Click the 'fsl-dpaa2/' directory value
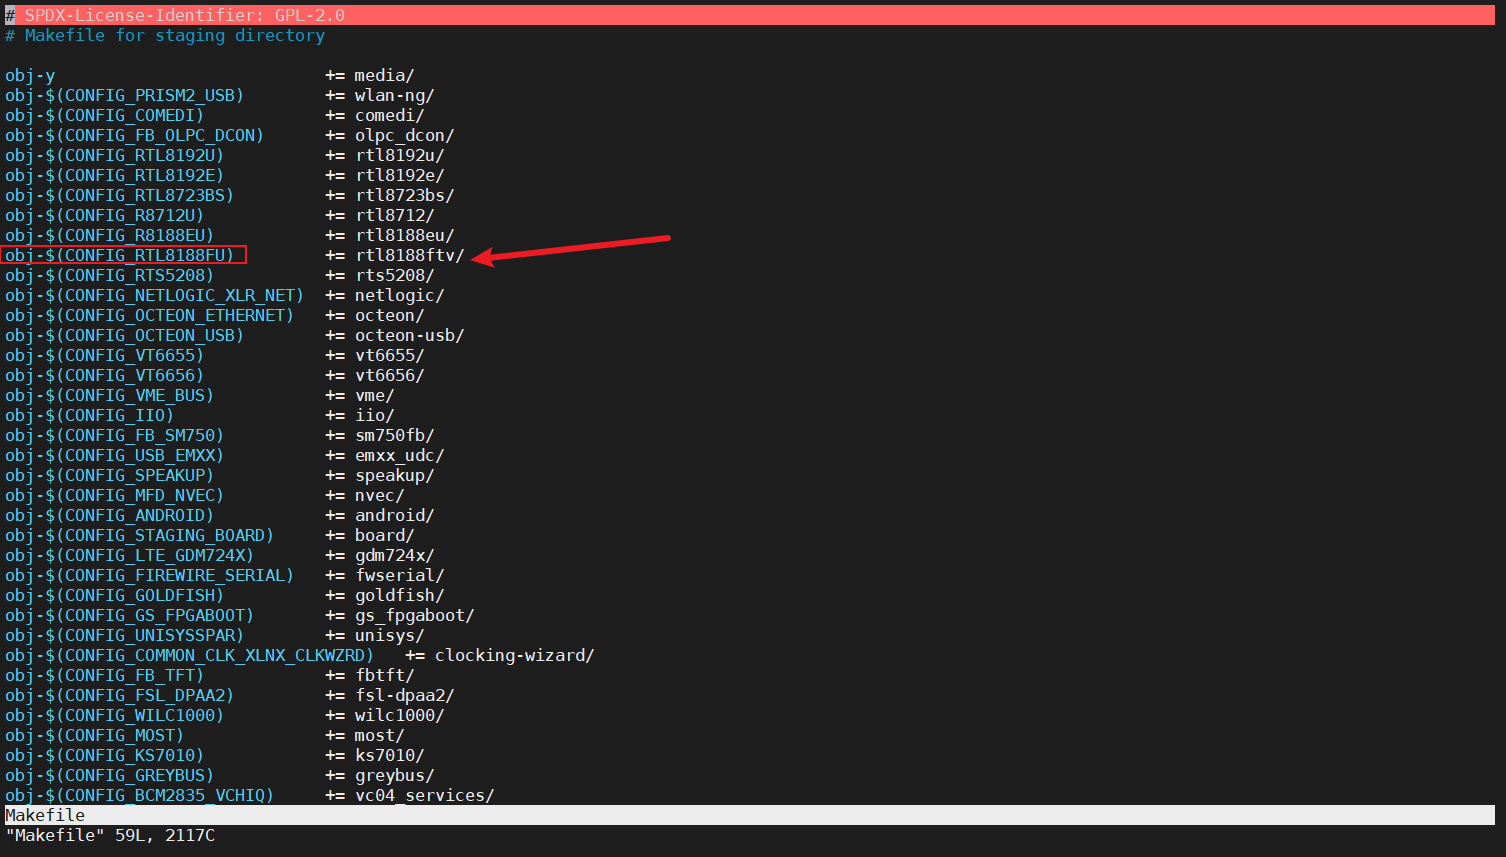This screenshot has height=857, width=1506. point(404,695)
